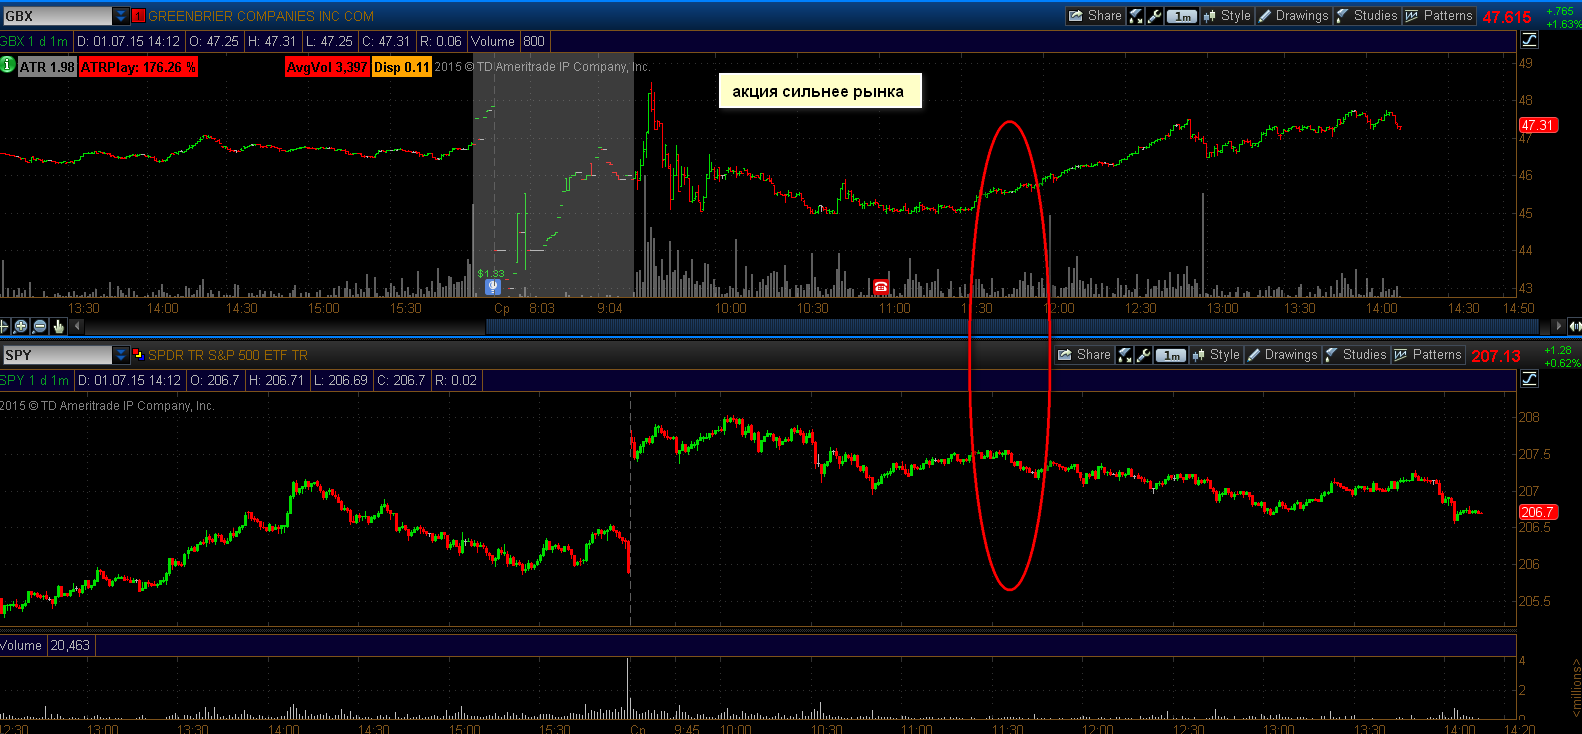Click the AvgVol 3,397 label
The height and width of the screenshot is (734, 1582).
coord(327,67)
